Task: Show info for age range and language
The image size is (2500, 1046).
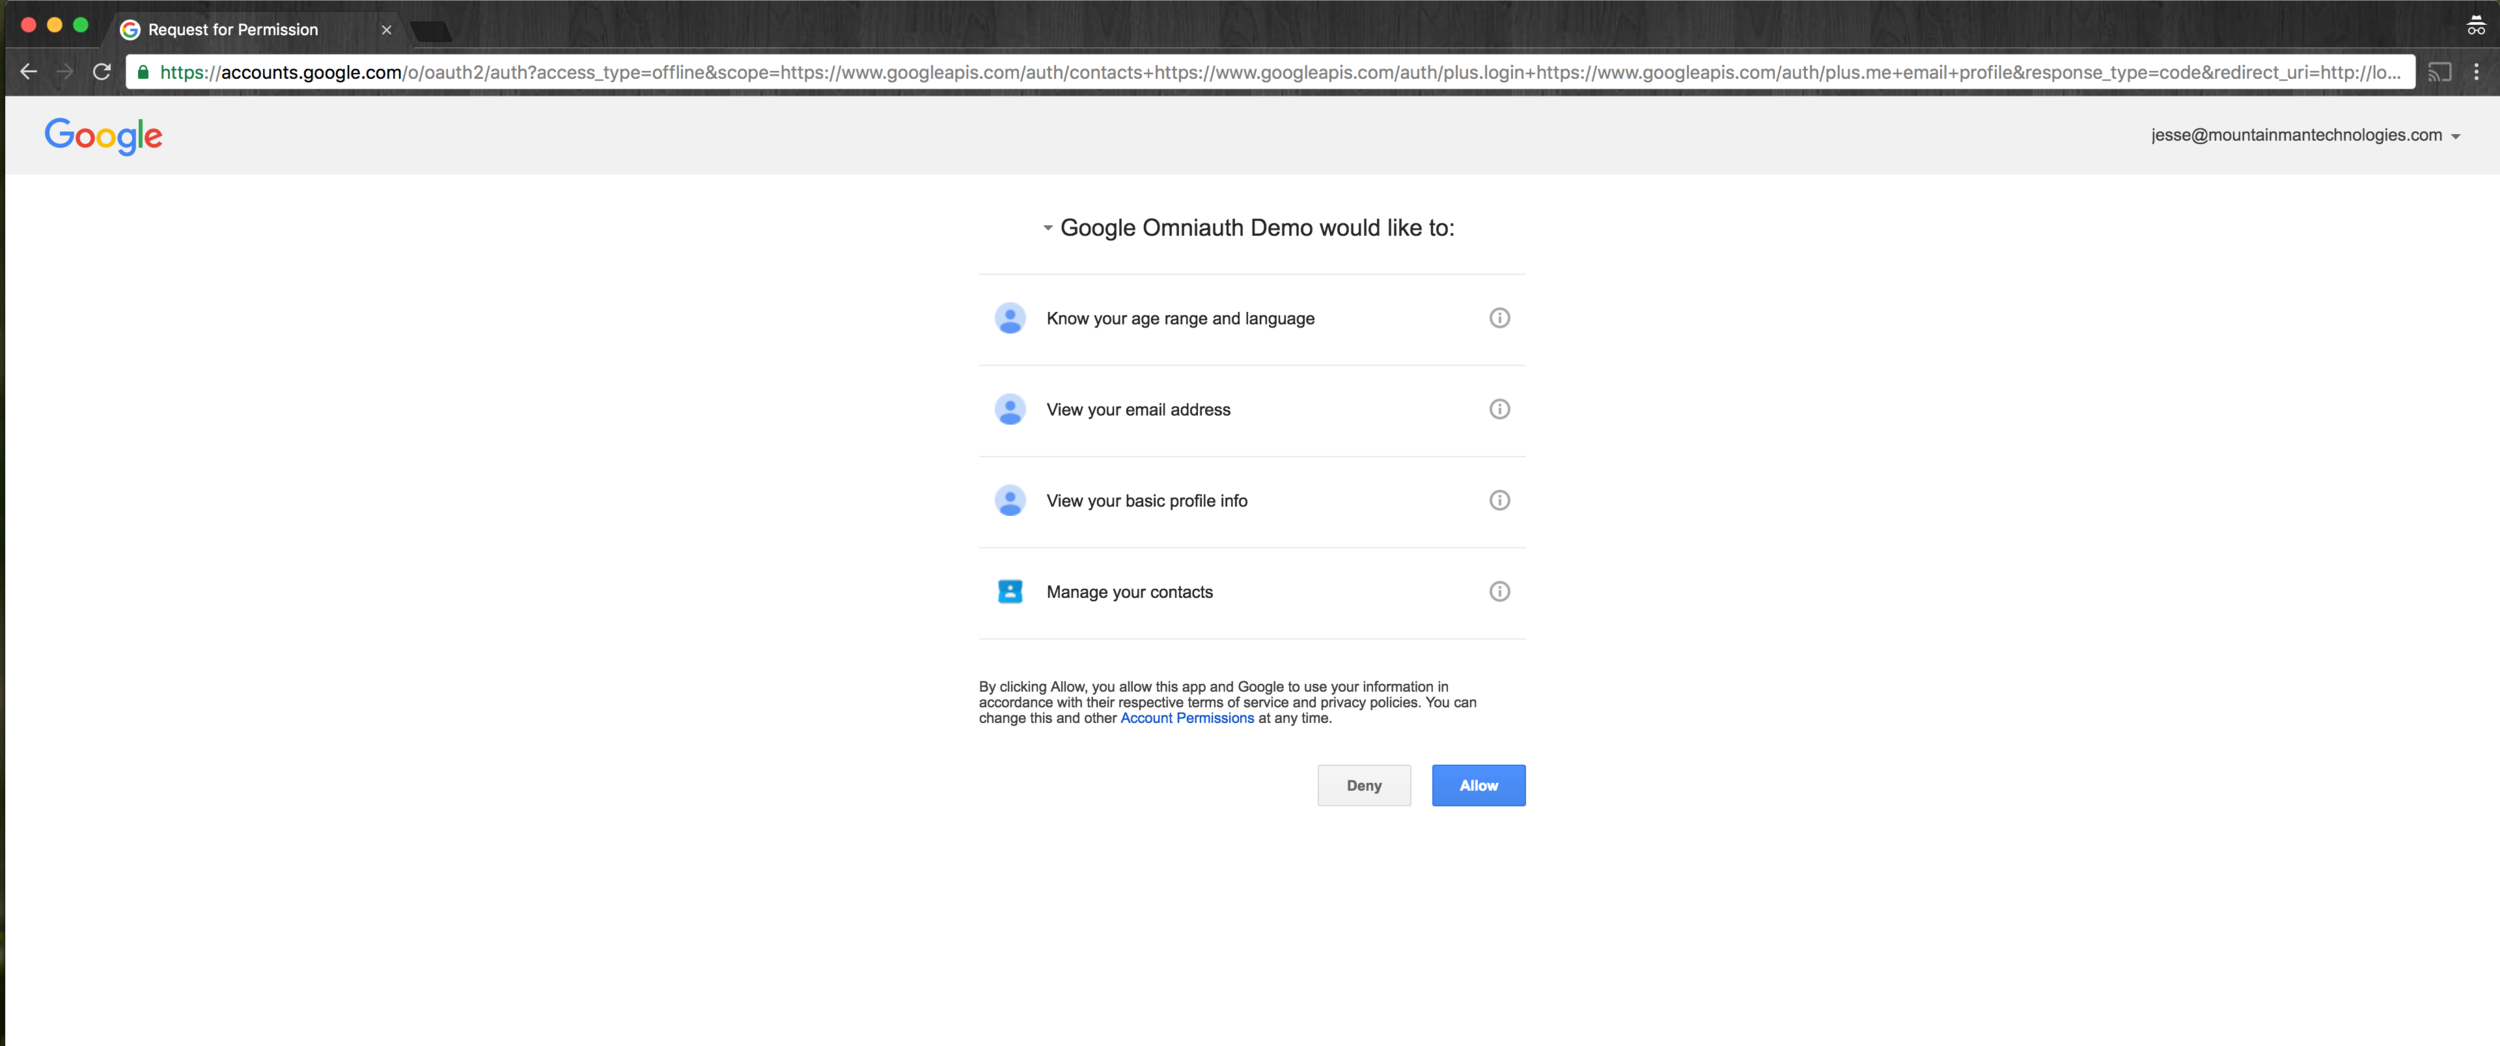Action: pos(1499,318)
